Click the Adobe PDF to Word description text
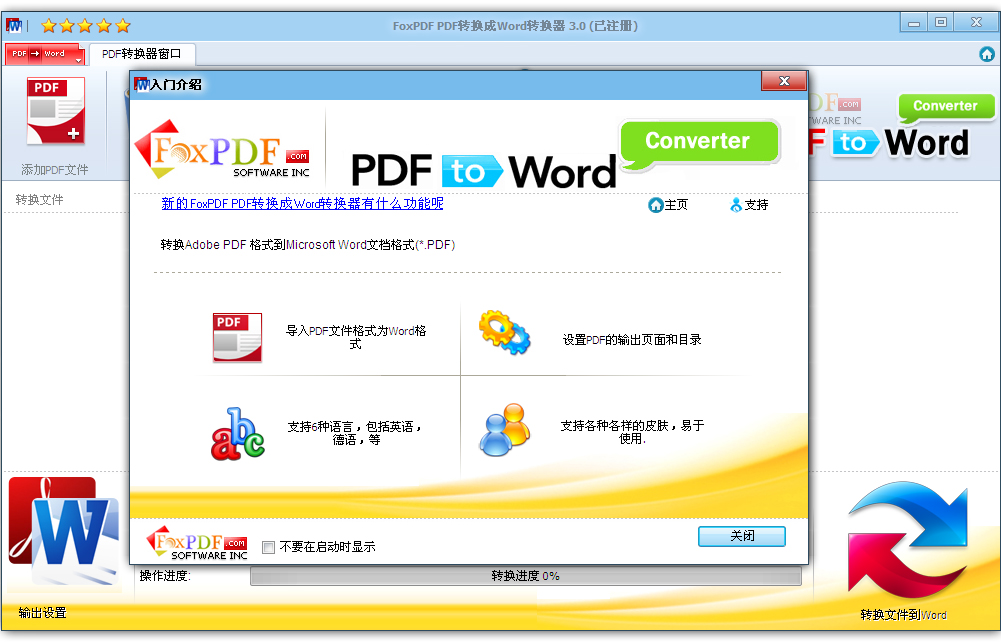The image size is (1001, 643). [x=308, y=245]
